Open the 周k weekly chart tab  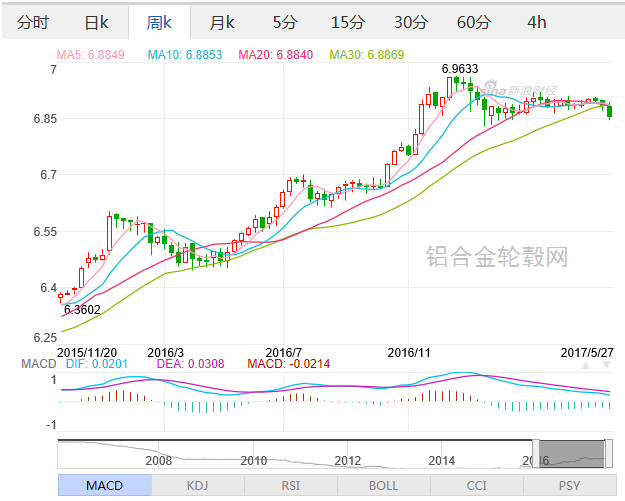tap(159, 22)
